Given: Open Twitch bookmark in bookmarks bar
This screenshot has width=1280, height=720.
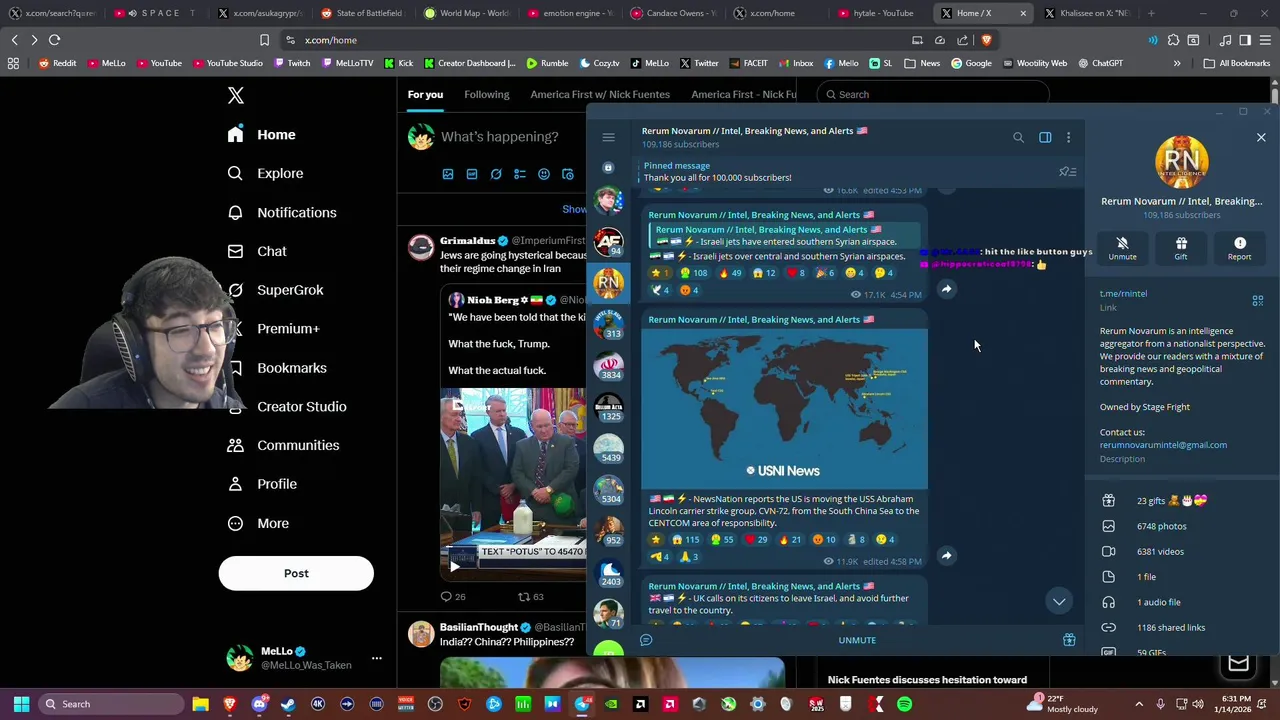Looking at the screenshot, I should 291,63.
